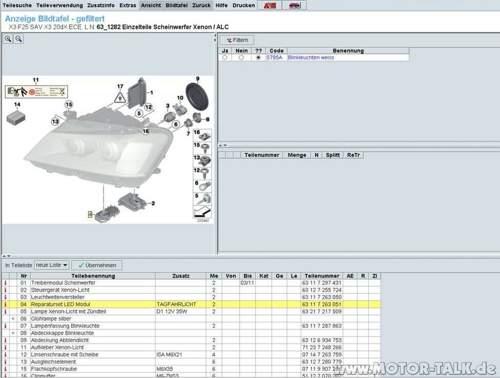
Task: Click info icon of row 01 Treibermodul Scheinwerfer
Action: pyautogui.click(x=5, y=283)
